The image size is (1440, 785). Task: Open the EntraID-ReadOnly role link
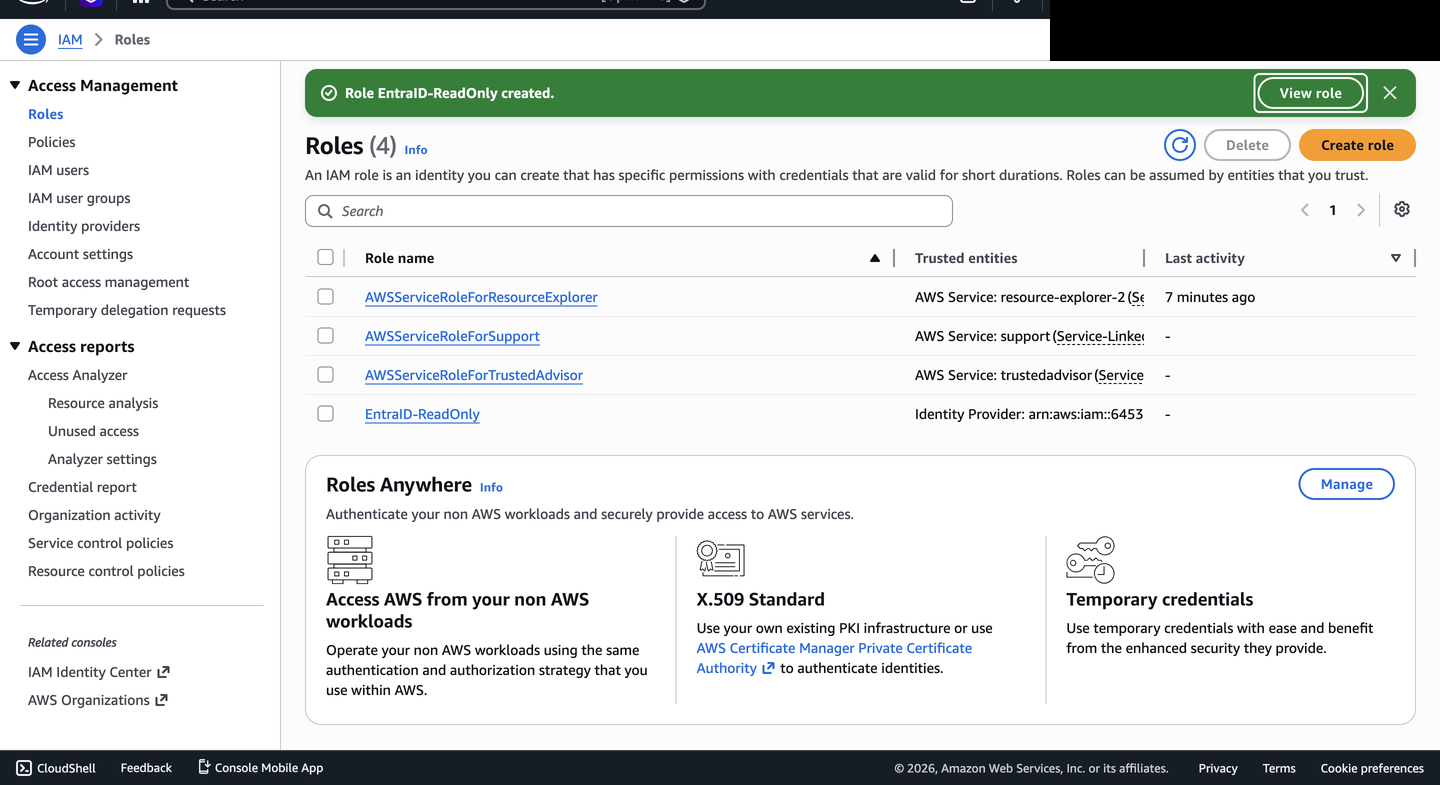pyautogui.click(x=422, y=414)
